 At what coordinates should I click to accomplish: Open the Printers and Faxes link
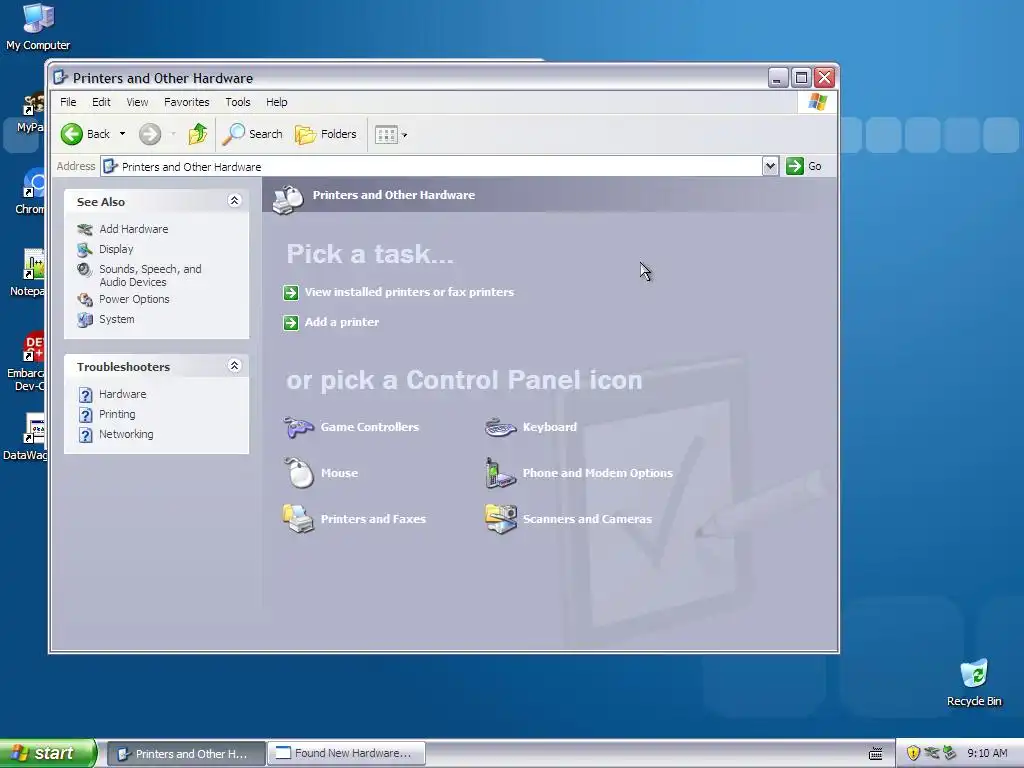coord(373,519)
